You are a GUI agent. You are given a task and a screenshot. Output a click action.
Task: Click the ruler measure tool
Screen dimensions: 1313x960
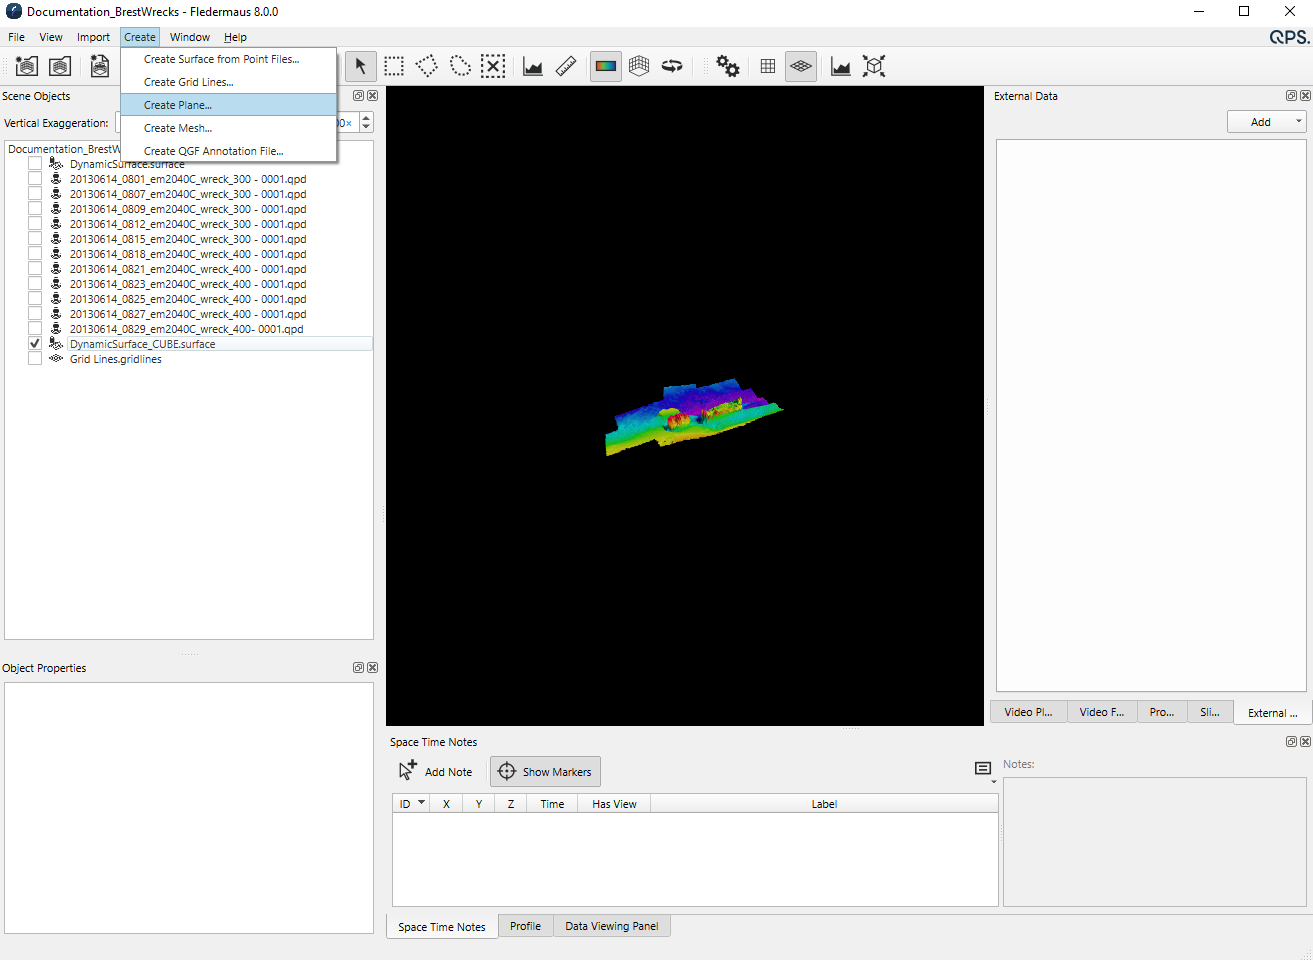pyautogui.click(x=566, y=67)
